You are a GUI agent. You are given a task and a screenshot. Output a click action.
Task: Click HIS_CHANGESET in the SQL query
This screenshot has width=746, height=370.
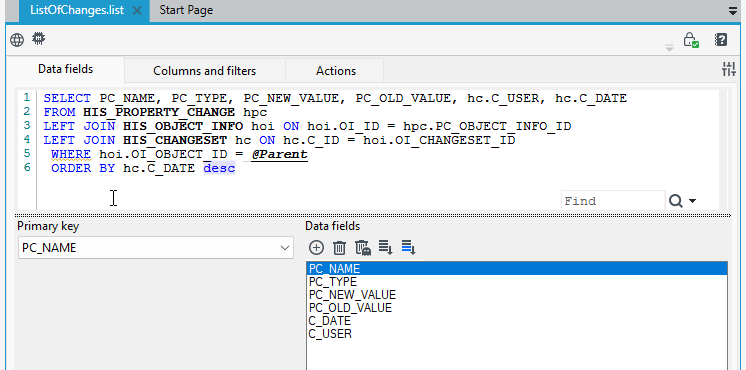click(175, 140)
